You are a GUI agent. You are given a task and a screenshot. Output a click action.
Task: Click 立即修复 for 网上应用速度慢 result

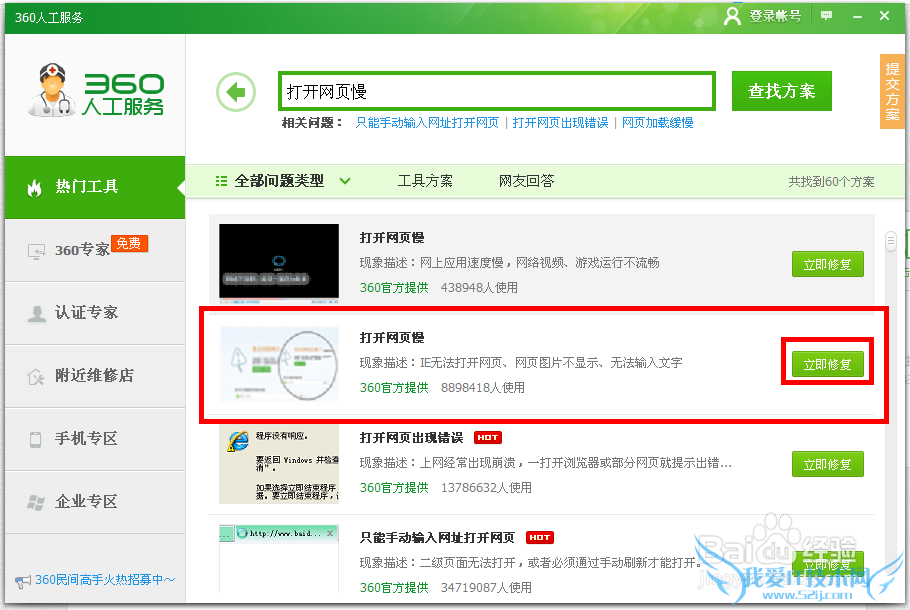click(x=828, y=265)
